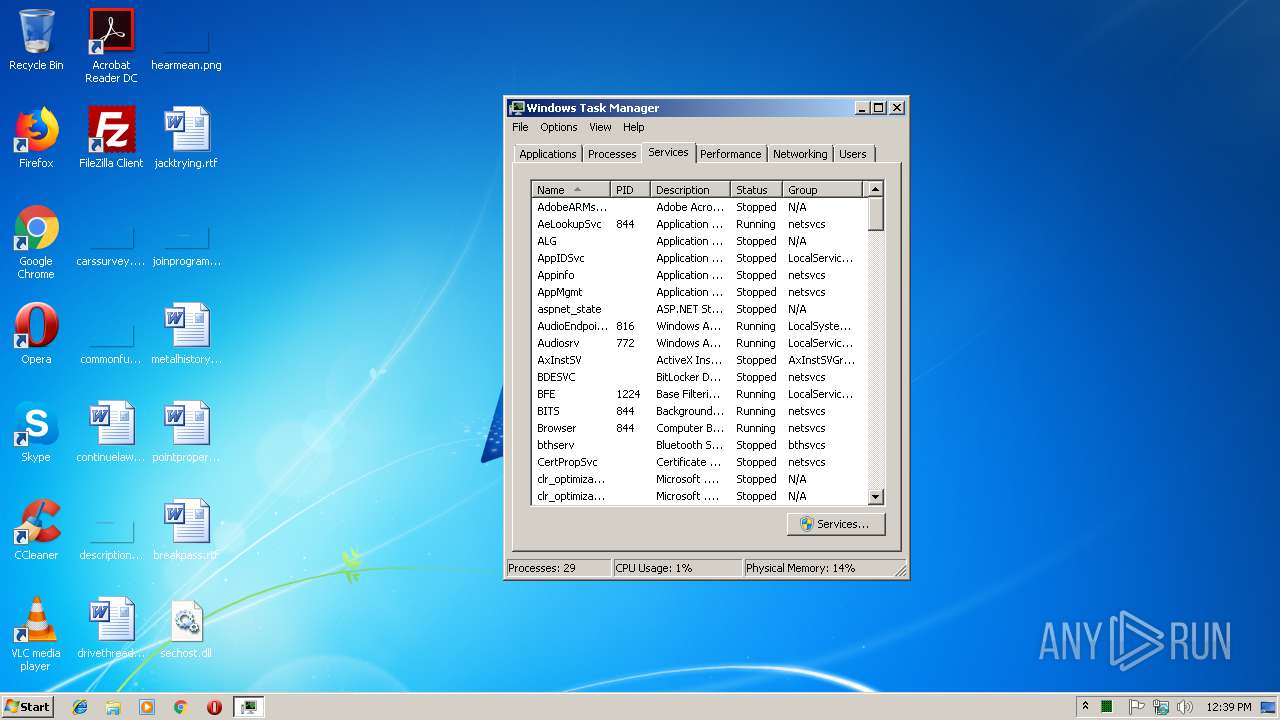Sort services by PID column
The image size is (1280, 720).
tap(631, 190)
